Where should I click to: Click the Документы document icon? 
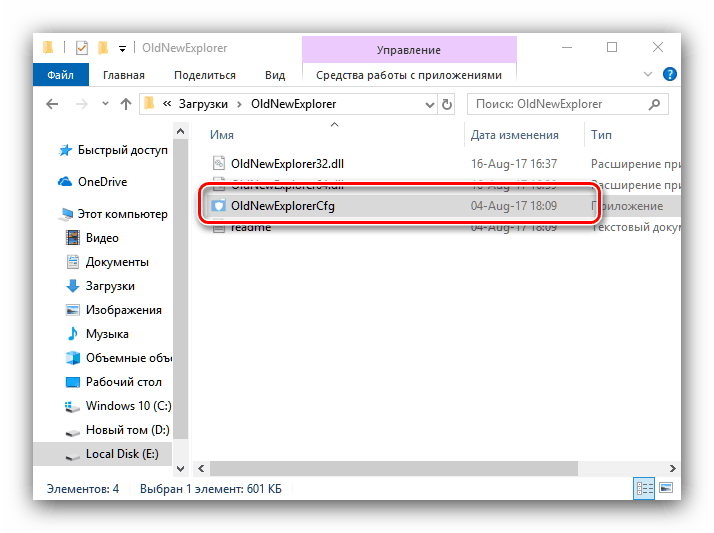coord(73,261)
